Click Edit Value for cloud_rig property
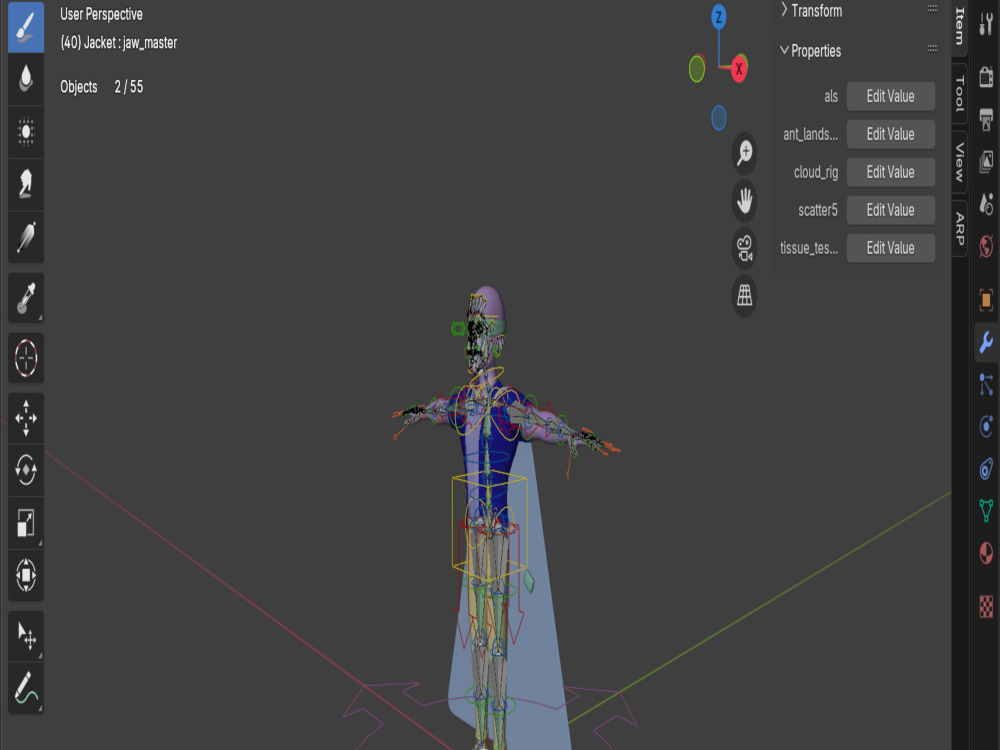 click(890, 172)
